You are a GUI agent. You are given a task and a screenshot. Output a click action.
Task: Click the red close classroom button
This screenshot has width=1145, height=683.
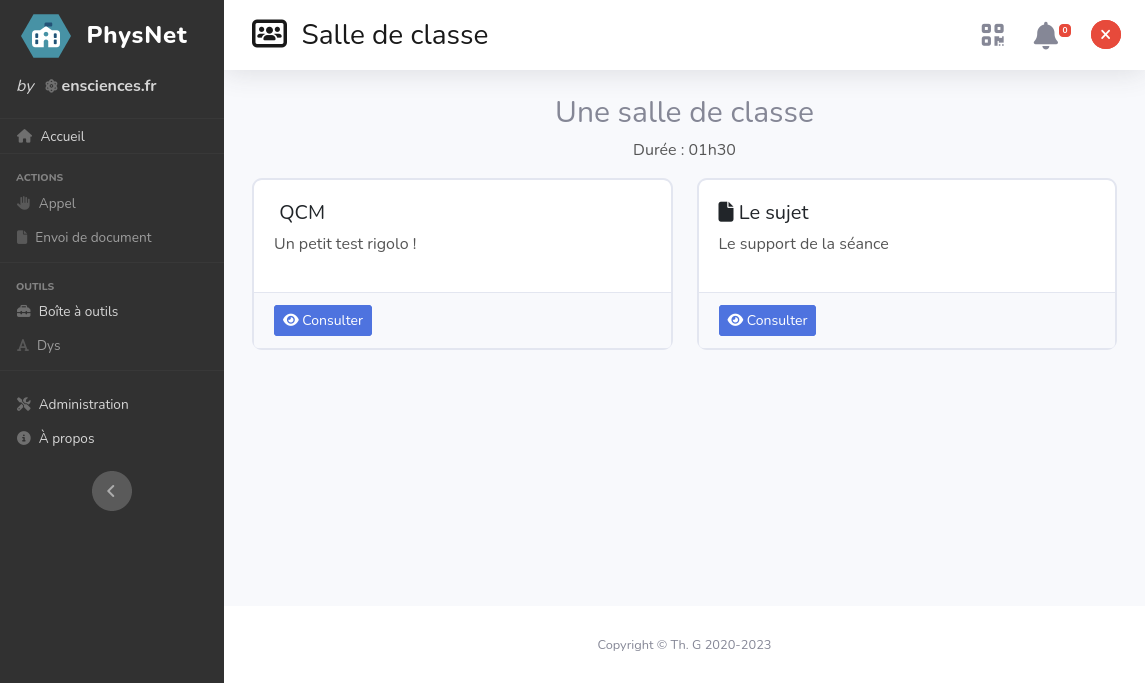(1105, 35)
